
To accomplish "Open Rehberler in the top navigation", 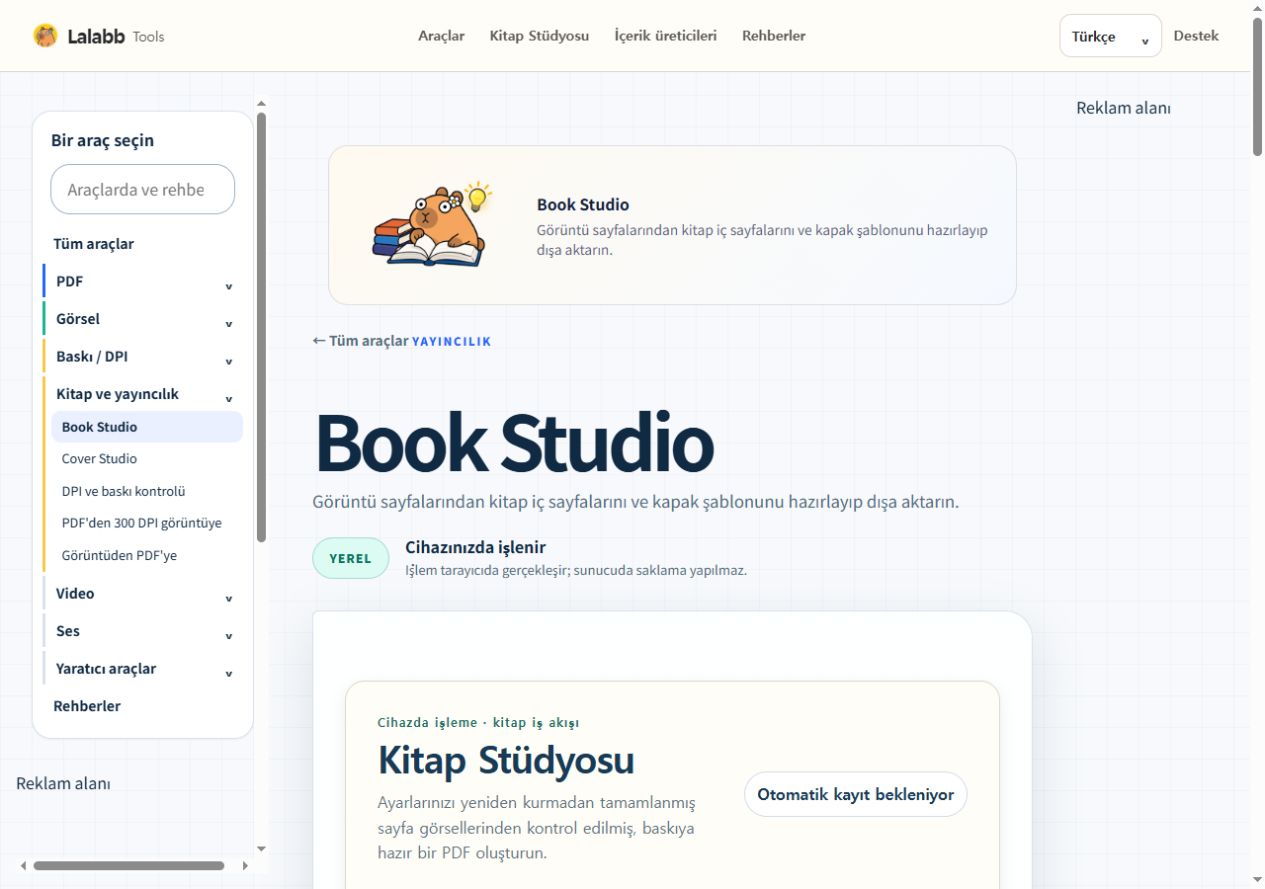I will click(x=773, y=36).
